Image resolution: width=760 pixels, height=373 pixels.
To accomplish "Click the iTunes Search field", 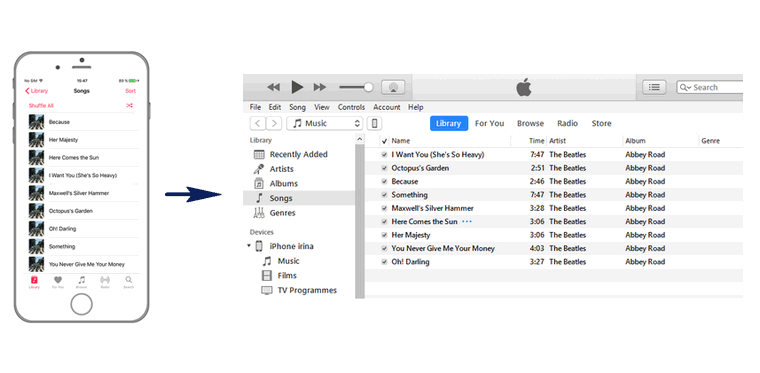I will pos(710,87).
